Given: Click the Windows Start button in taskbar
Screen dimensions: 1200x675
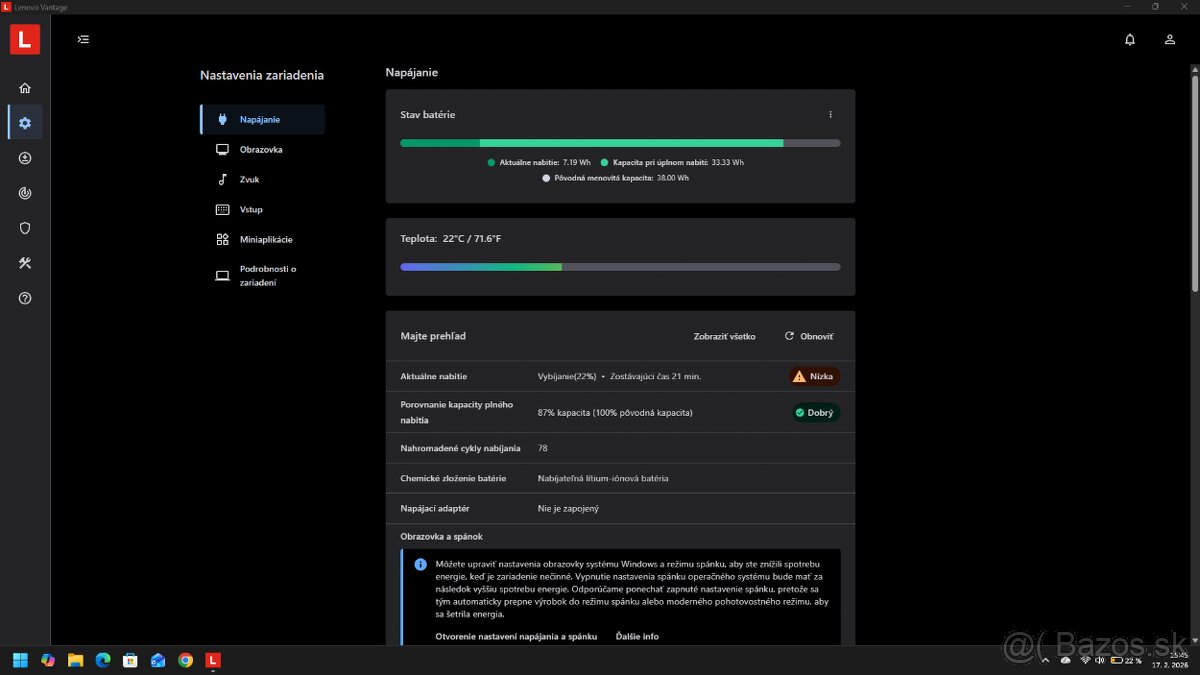Looking at the screenshot, I should [x=20, y=660].
